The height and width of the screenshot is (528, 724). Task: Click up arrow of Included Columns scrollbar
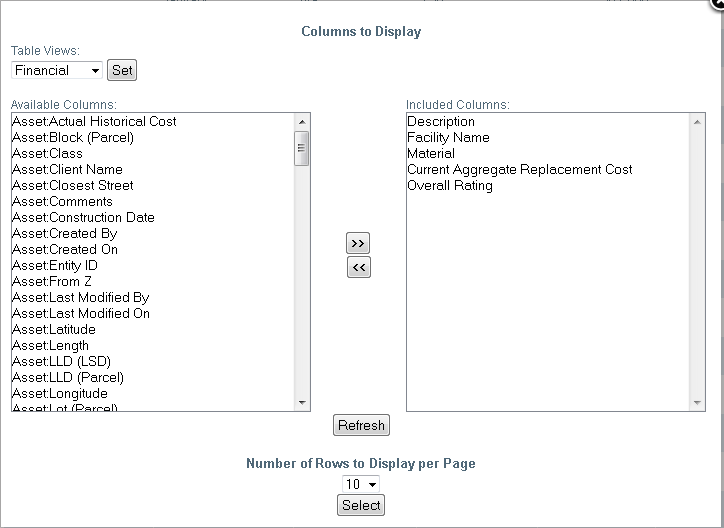coord(697,122)
